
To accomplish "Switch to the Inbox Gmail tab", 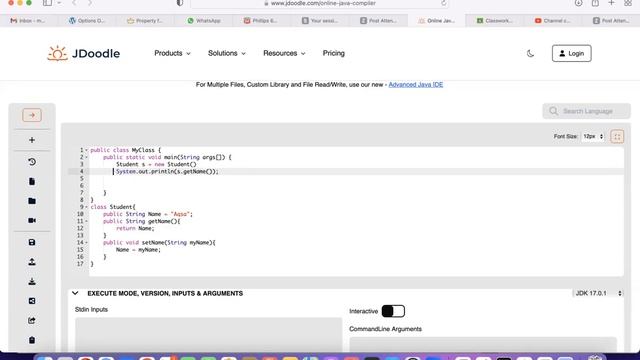I will [29, 20].
